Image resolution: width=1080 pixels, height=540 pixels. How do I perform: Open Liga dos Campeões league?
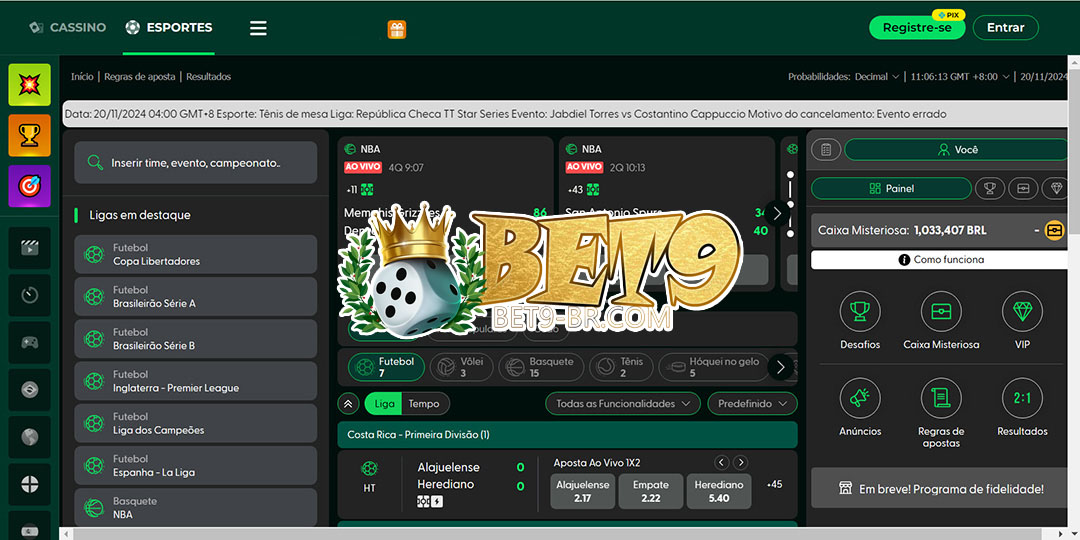196,423
